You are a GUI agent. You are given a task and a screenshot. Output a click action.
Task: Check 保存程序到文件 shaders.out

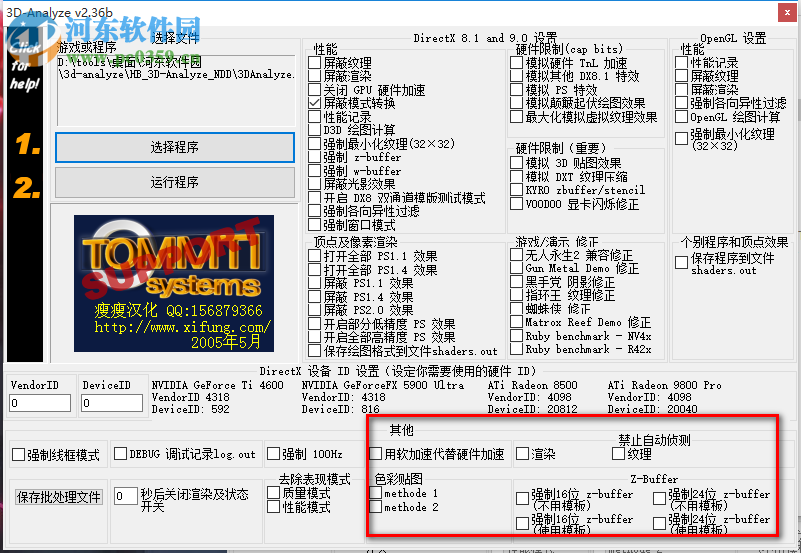(x=681, y=262)
